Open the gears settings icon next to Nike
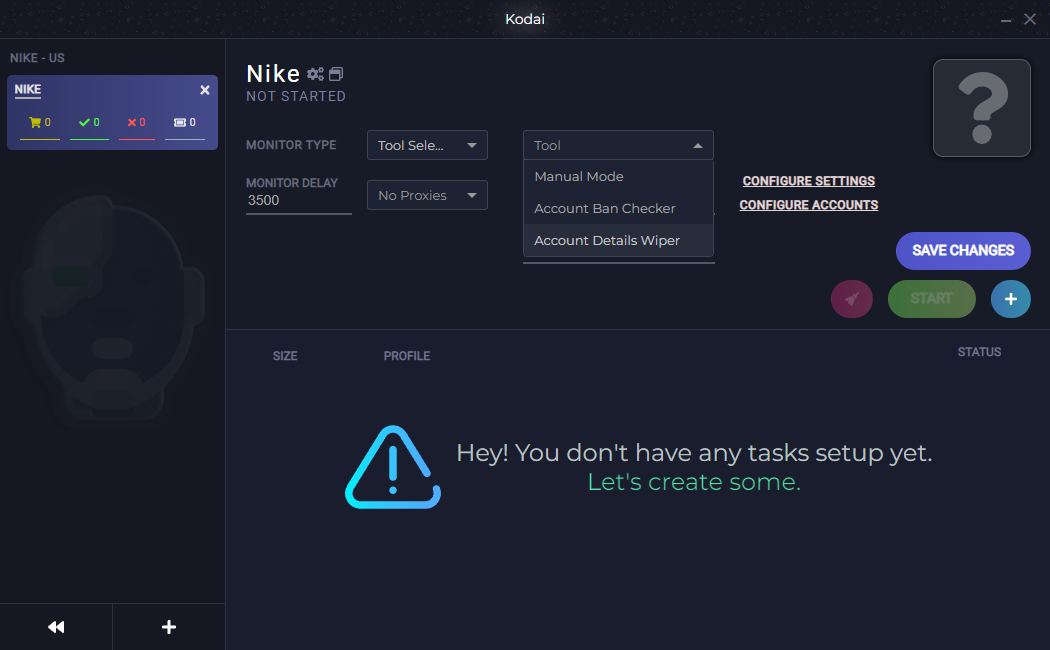Image resolution: width=1050 pixels, height=650 pixels. click(x=315, y=74)
